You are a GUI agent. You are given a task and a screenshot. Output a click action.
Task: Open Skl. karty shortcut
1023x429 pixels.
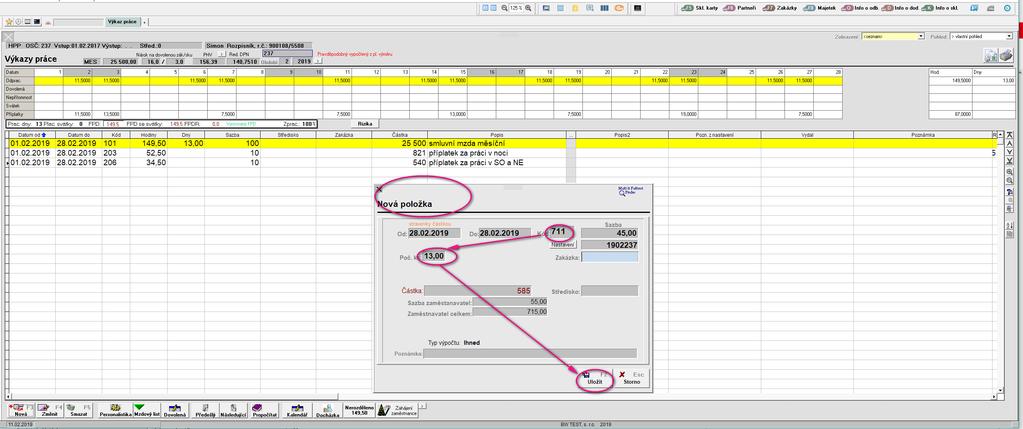(700, 8)
